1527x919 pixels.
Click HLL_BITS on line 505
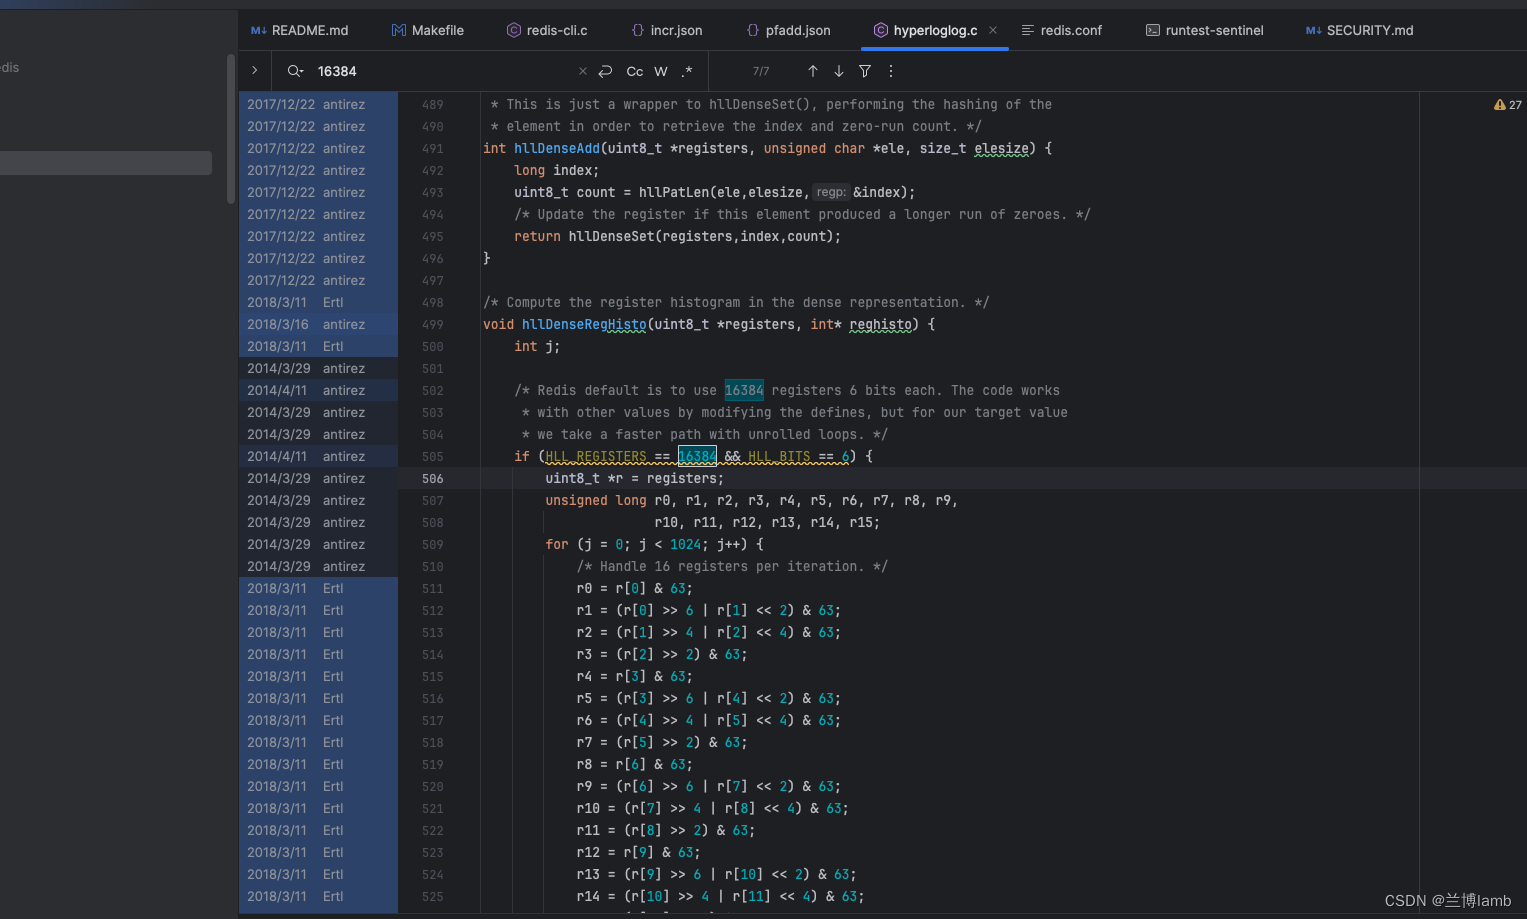[x=779, y=456]
